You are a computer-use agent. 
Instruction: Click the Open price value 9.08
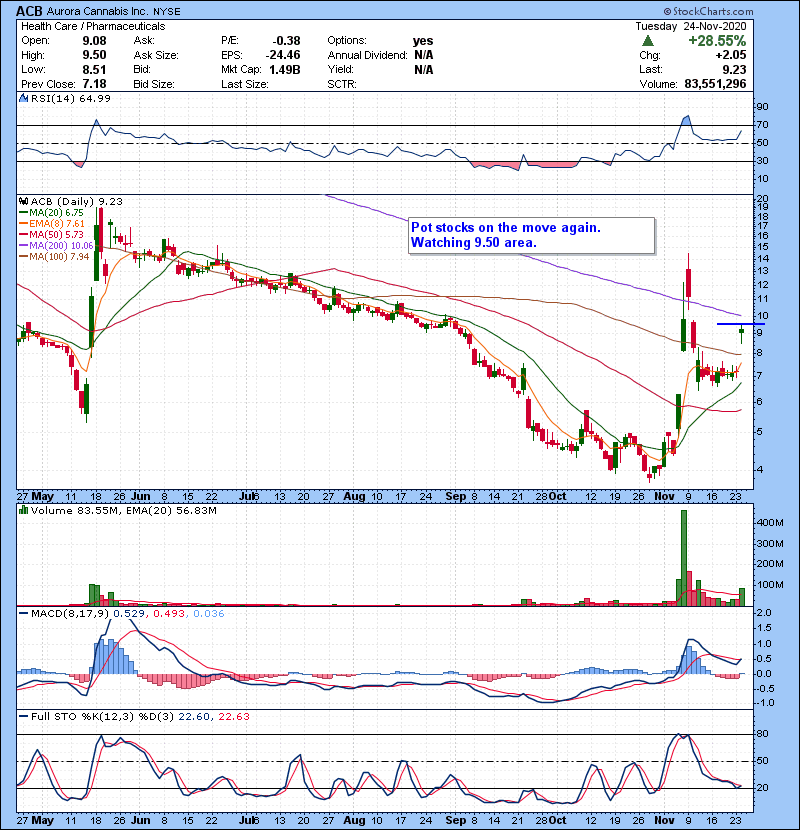pos(94,41)
